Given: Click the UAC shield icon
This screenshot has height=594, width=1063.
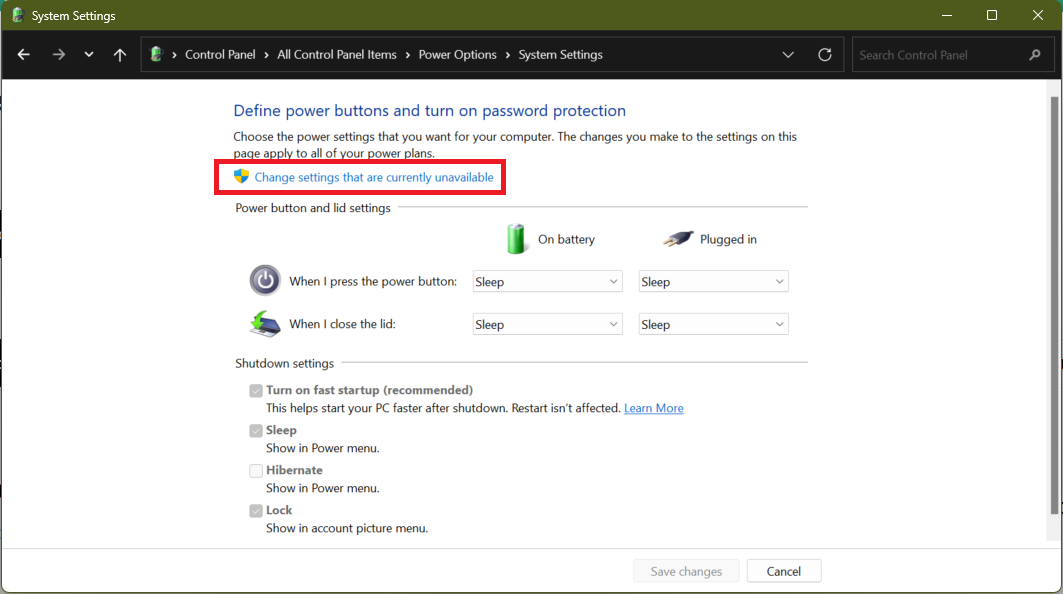Looking at the screenshot, I should pyautogui.click(x=241, y=177).
